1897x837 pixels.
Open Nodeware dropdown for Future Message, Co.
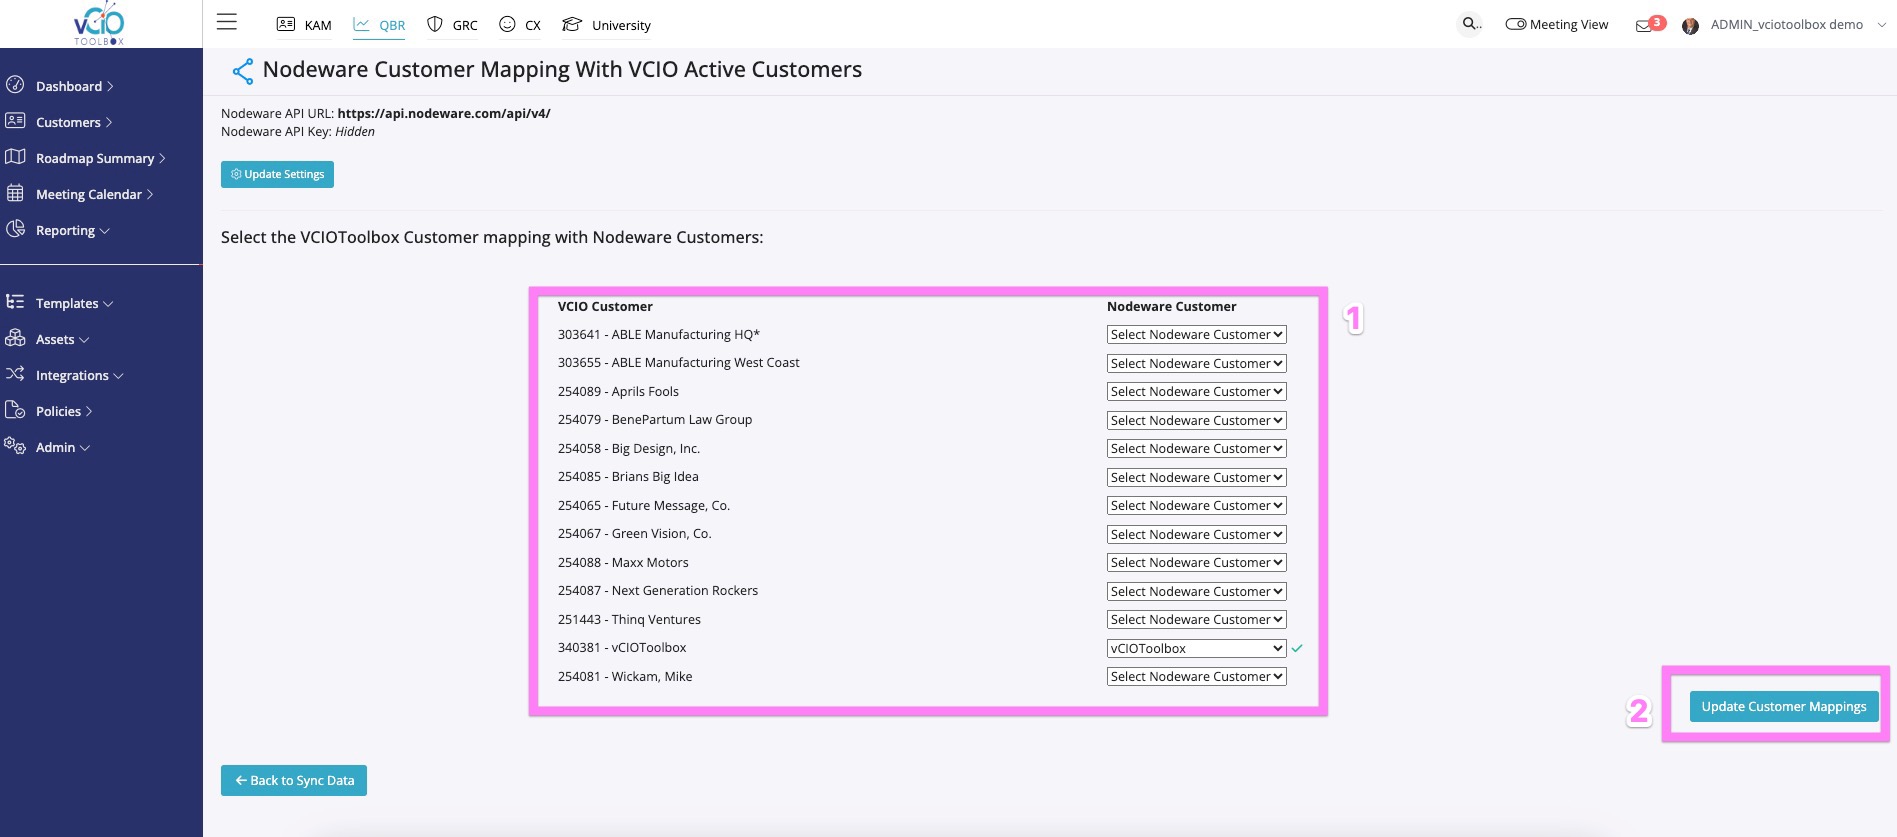(1196, 506)
